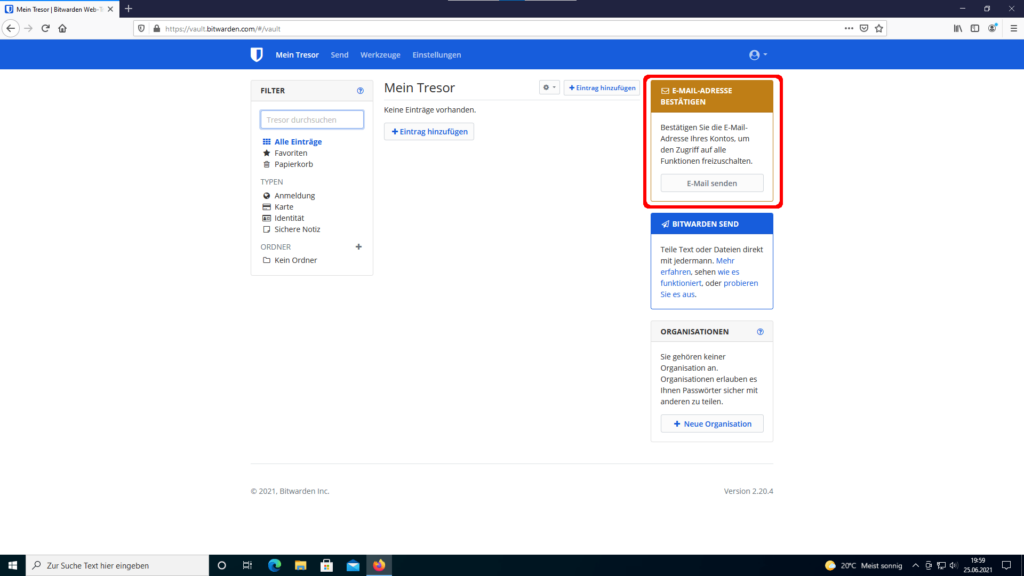Open File Explorer from the taskbar

pyautogui.click(x=300, y=566)
